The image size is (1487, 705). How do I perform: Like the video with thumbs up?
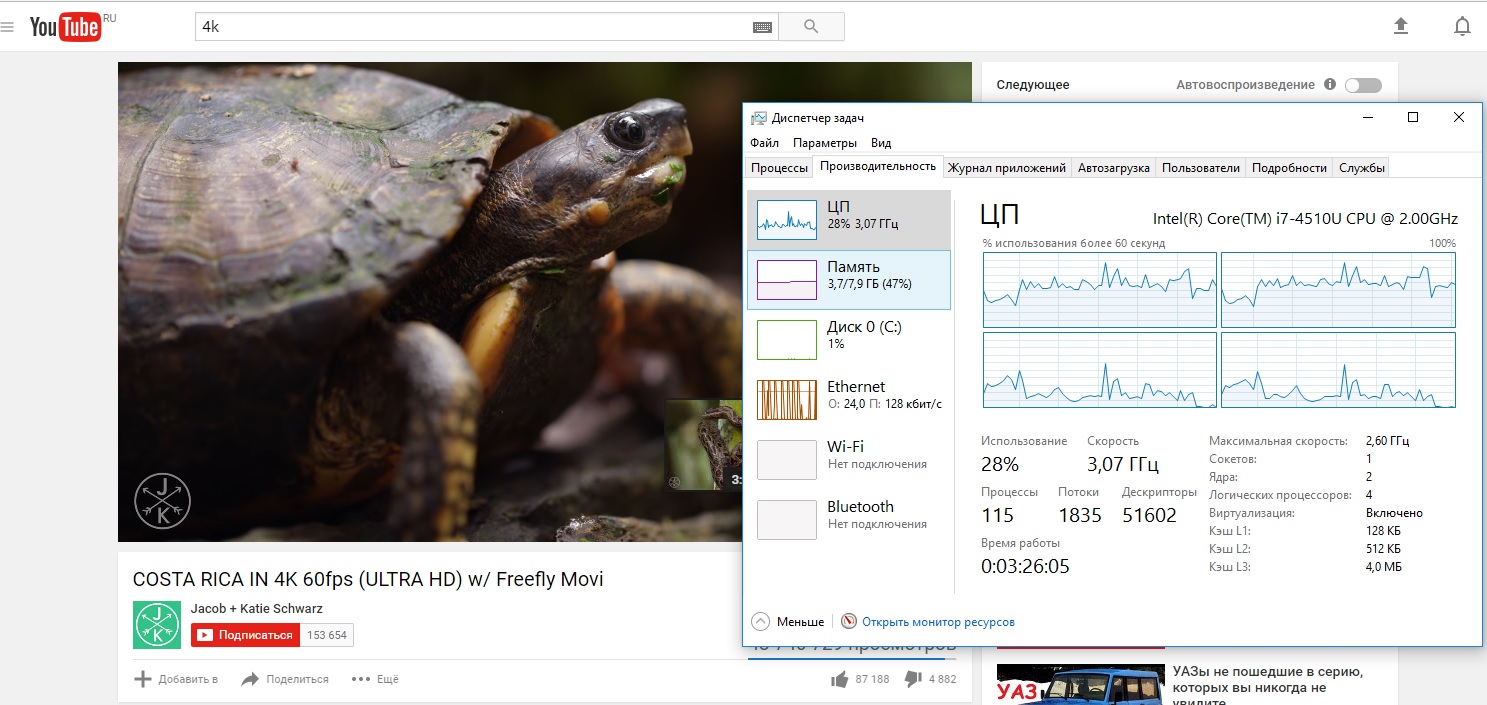[839, 679]
